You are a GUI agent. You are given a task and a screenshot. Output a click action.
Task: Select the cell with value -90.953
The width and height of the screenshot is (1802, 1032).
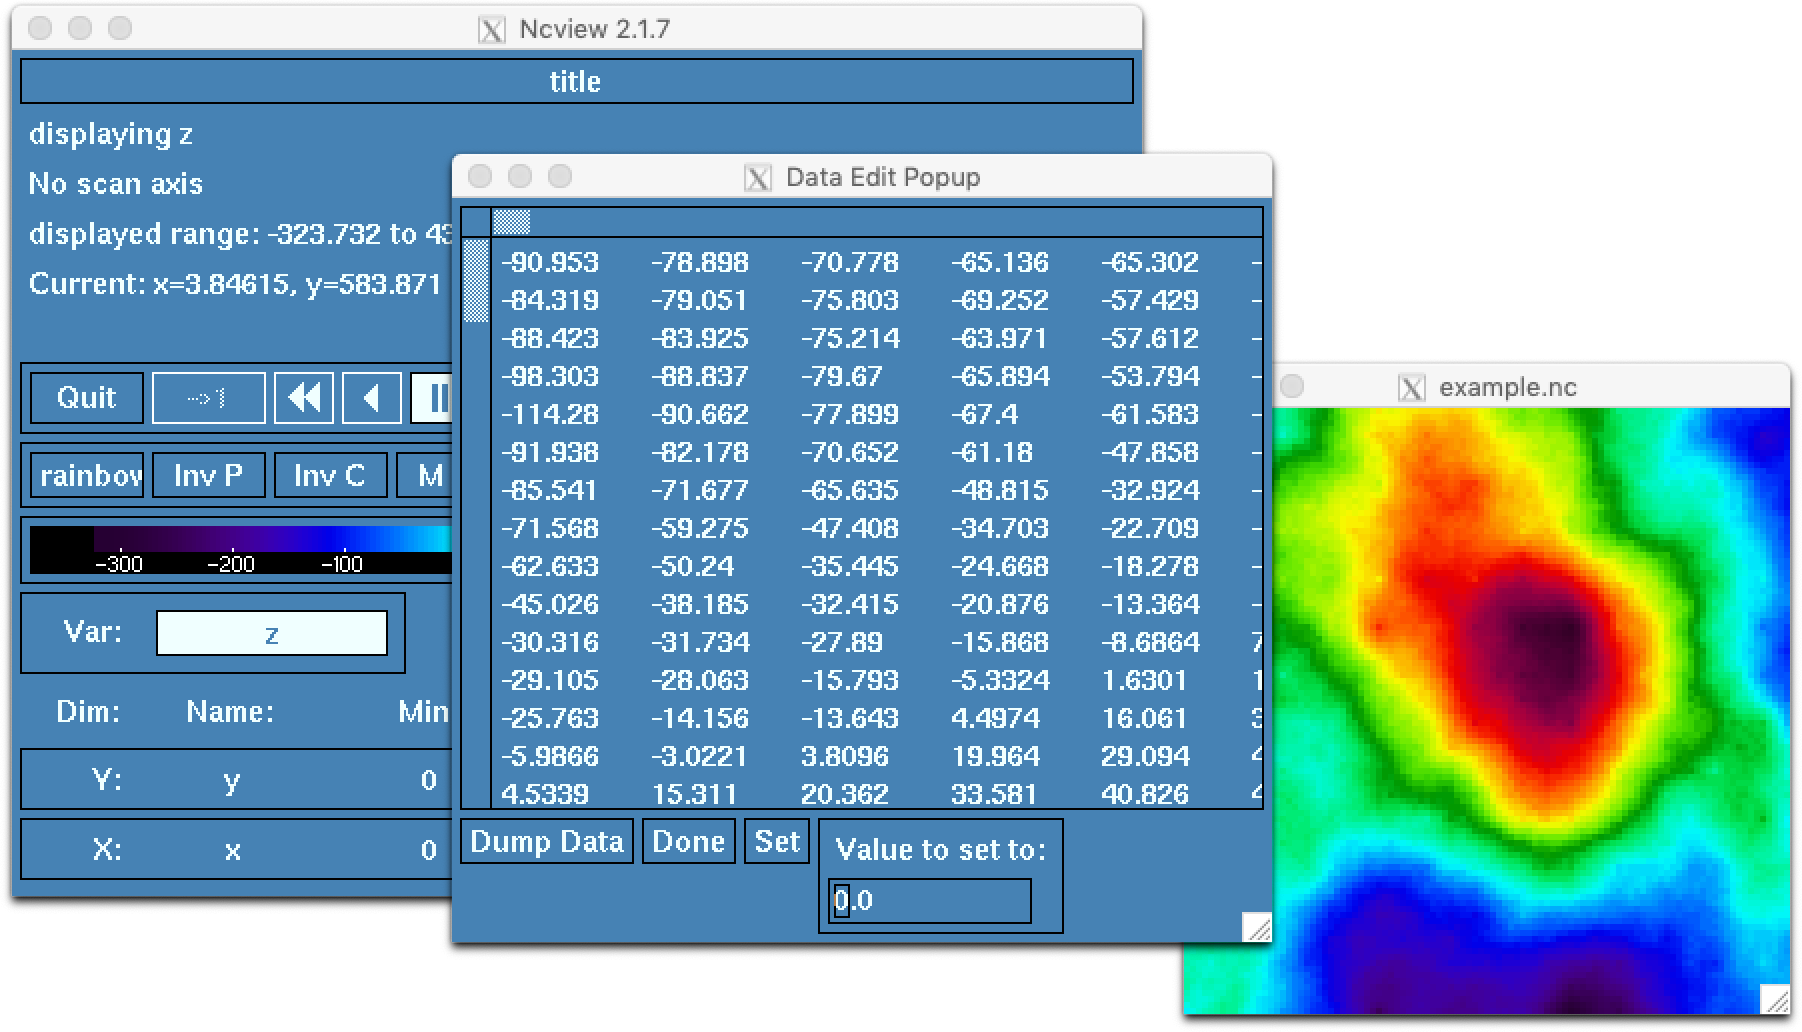point(550,262)
